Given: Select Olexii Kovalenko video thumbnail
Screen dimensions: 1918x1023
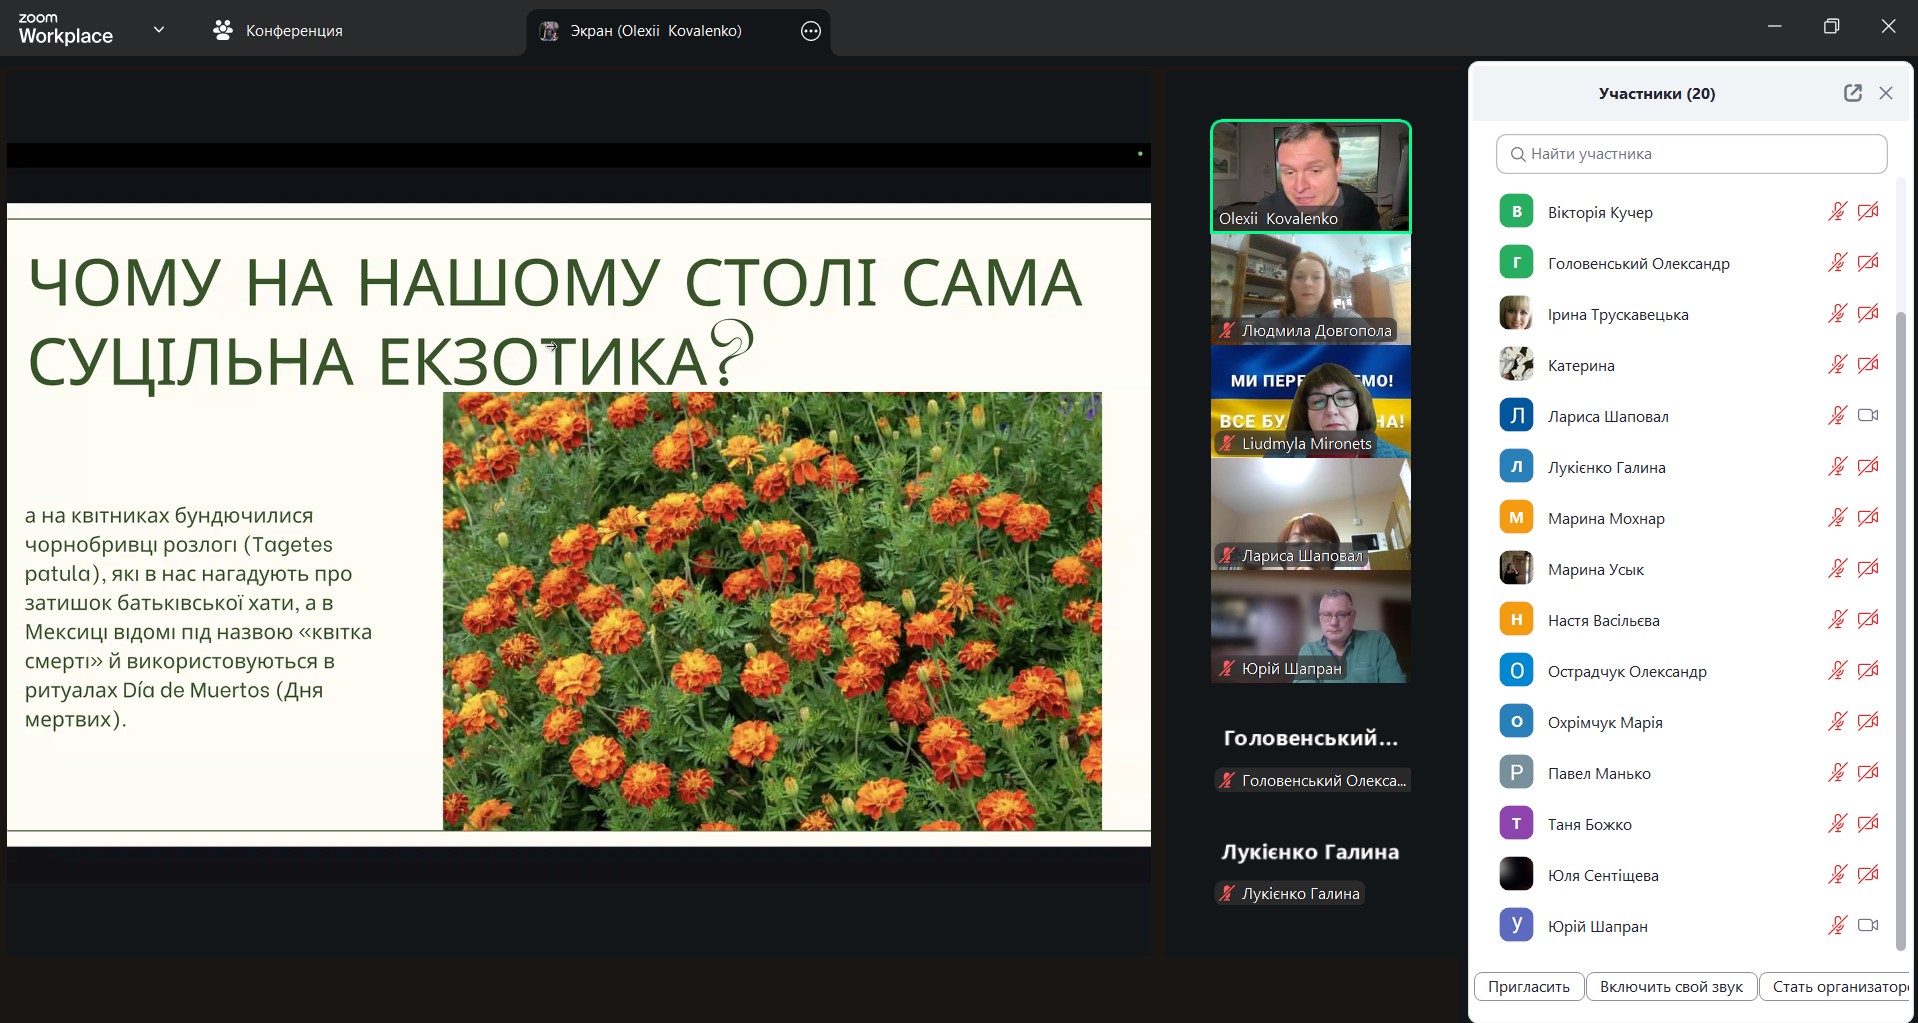Looking at the screenshot, I should [x=1310, y=177].
